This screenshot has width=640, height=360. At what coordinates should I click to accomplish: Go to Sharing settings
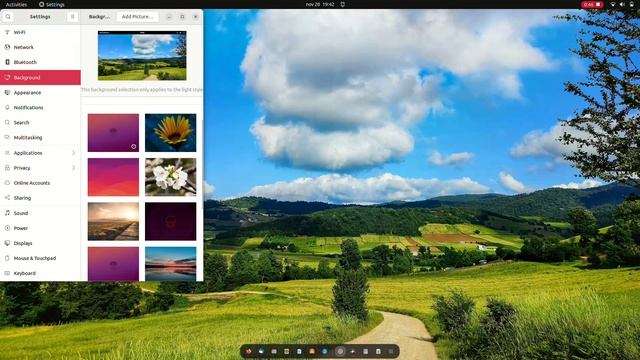tap(40, 198)
